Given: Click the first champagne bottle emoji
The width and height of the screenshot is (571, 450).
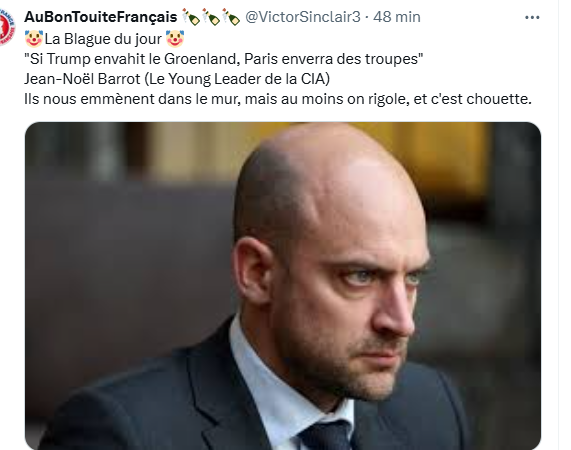Looking at the screenshot, I should point(191,17).
